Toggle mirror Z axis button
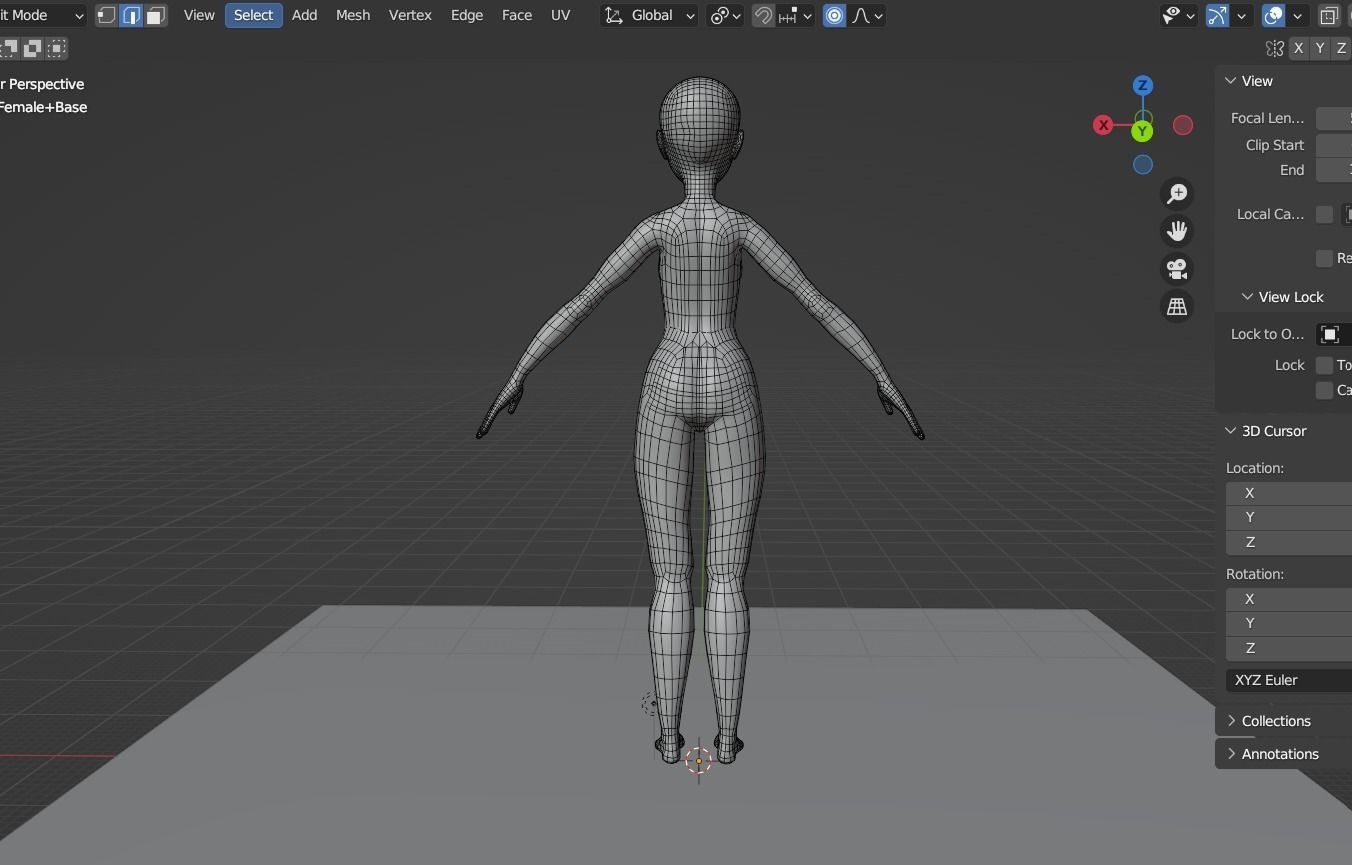 point(1341,48)
